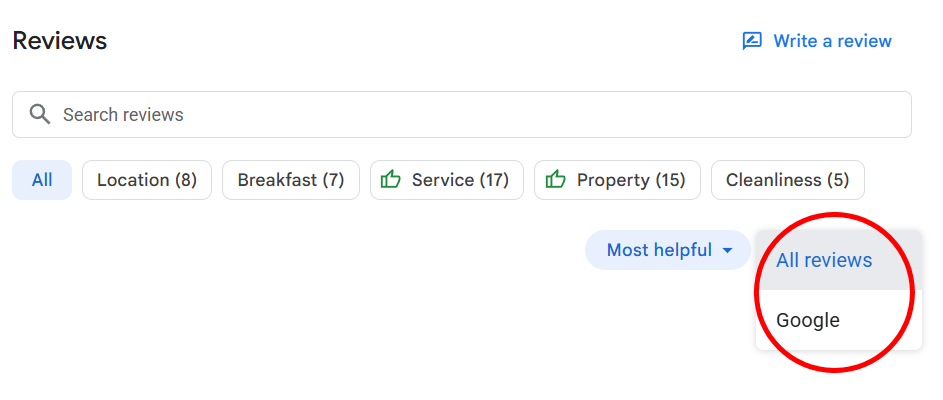The width and height of the screenshot is (943, 400).
Task: Open the Most helpful sort dropdown
Action: pos(668,250)
